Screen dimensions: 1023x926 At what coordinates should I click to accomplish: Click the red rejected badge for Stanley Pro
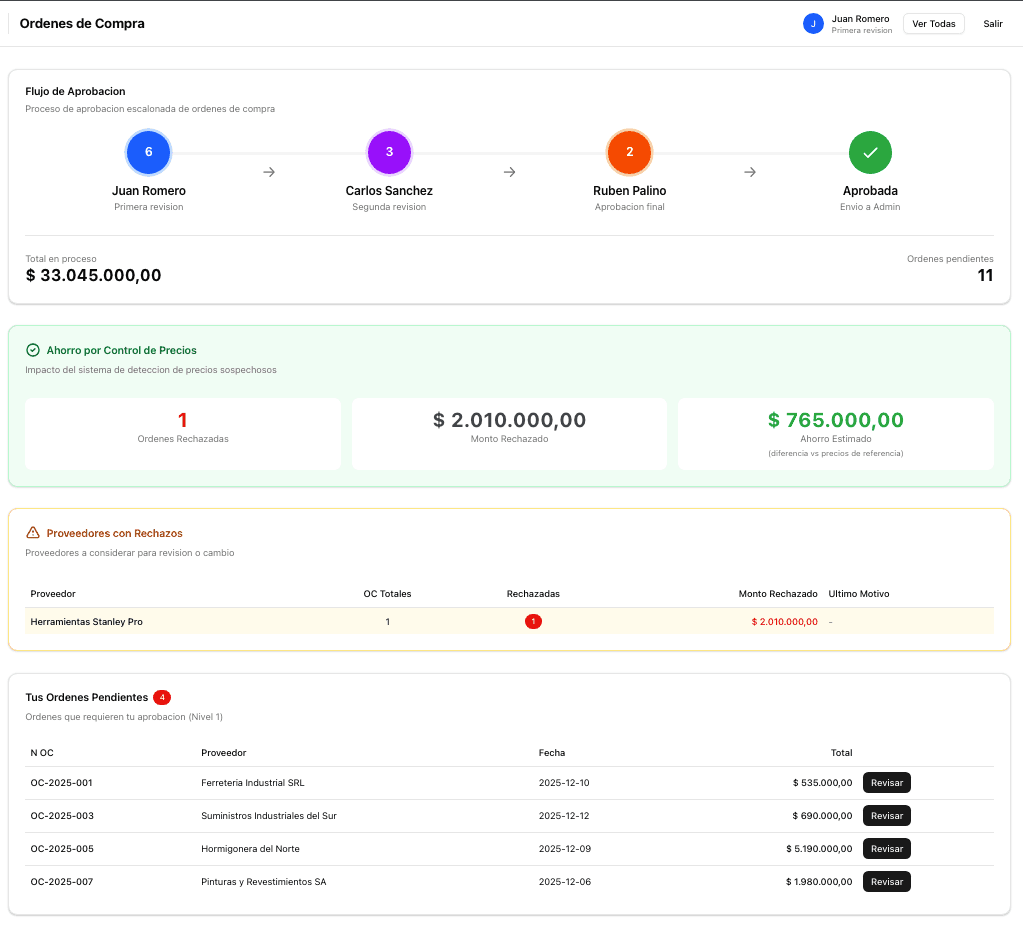(533, 621)
